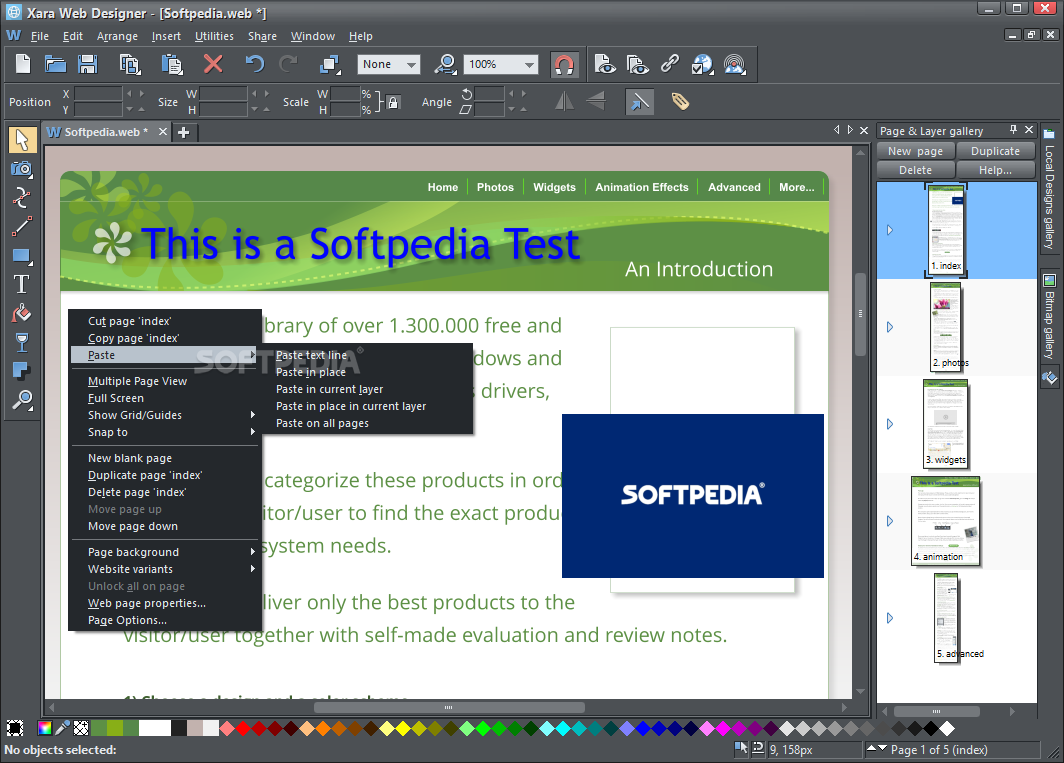This screenshot has height=763, width=1064.
Task: Click the Redo arrow icon
Action: coord(288,64)
